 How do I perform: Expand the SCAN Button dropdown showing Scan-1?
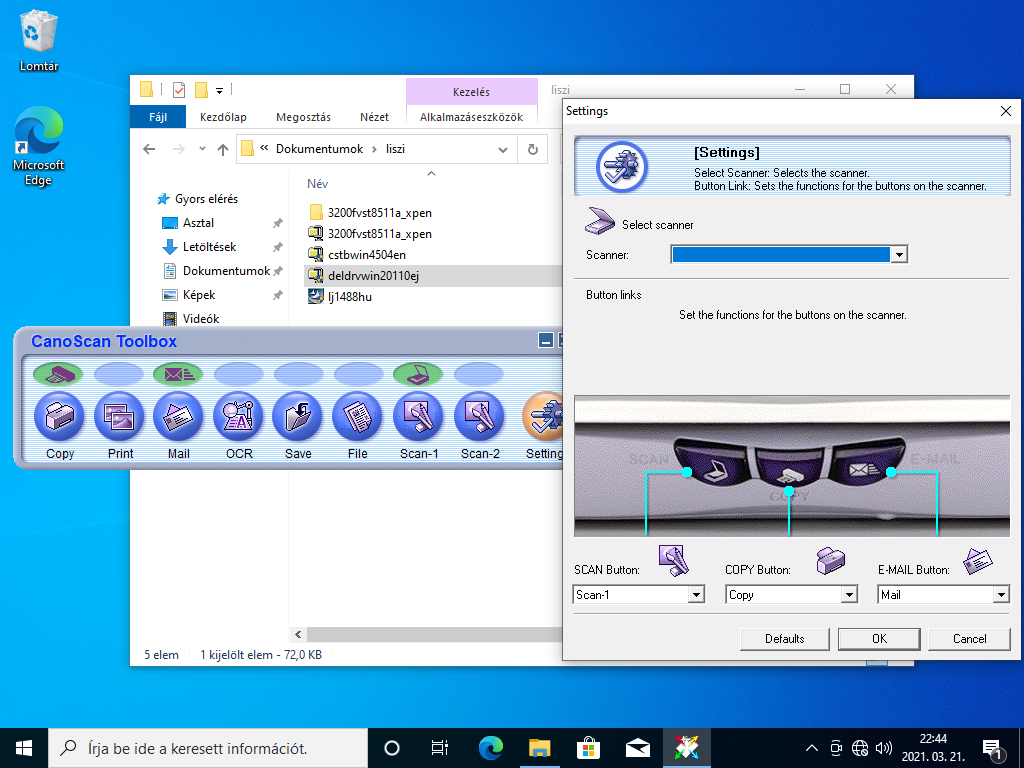(696, 594)
